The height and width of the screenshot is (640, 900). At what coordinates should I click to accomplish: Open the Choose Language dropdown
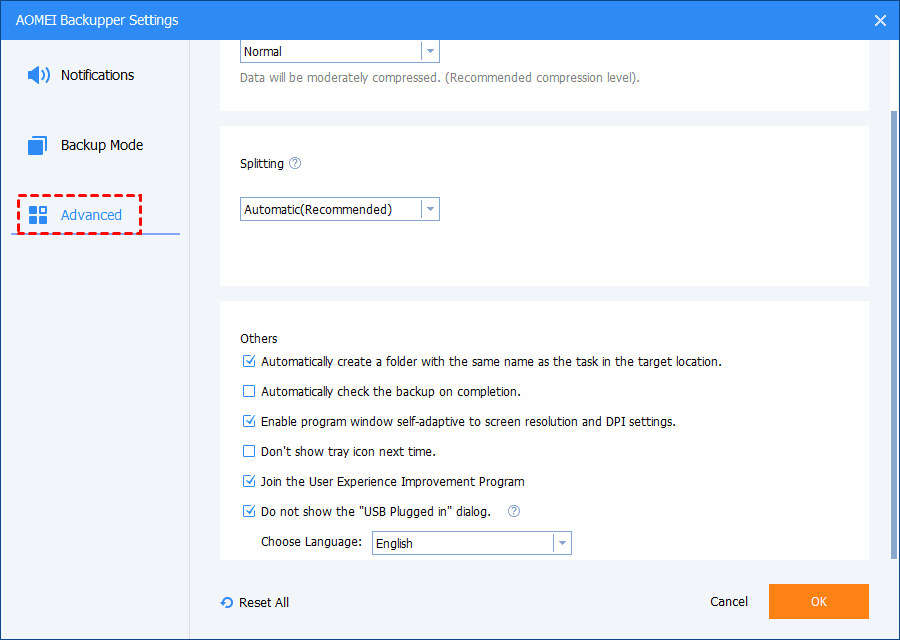click(562, 543)
